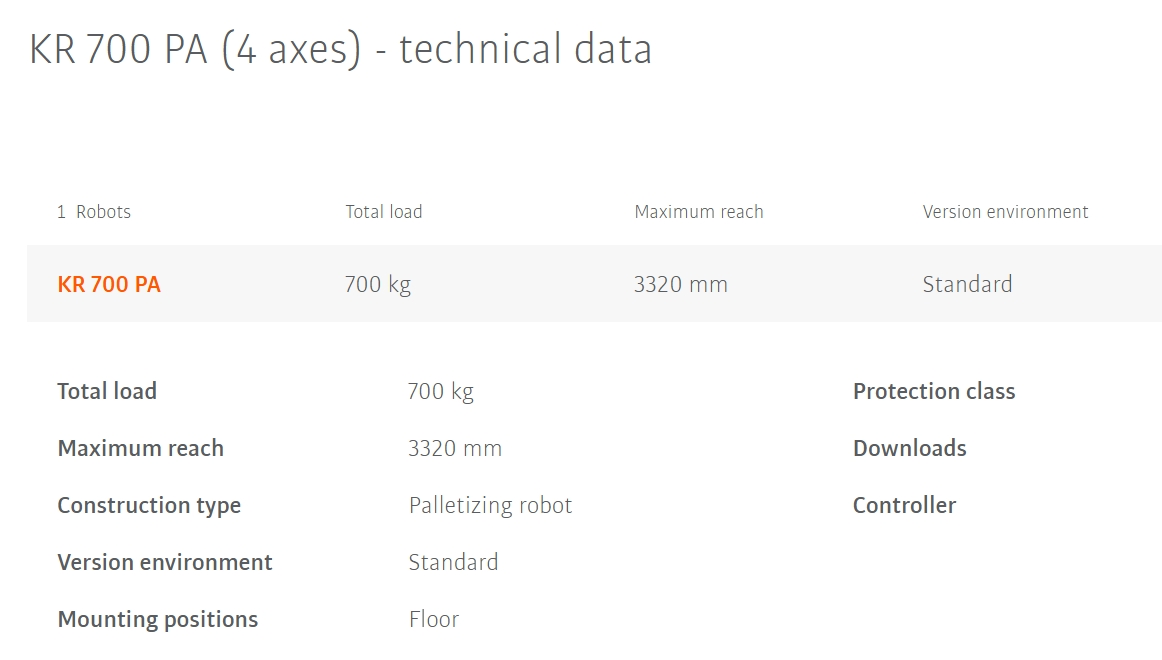Viewport: 1162px width, 660px height.
Task: Click the 'Maximum reach' table column header
Action: tap(699, 212)
